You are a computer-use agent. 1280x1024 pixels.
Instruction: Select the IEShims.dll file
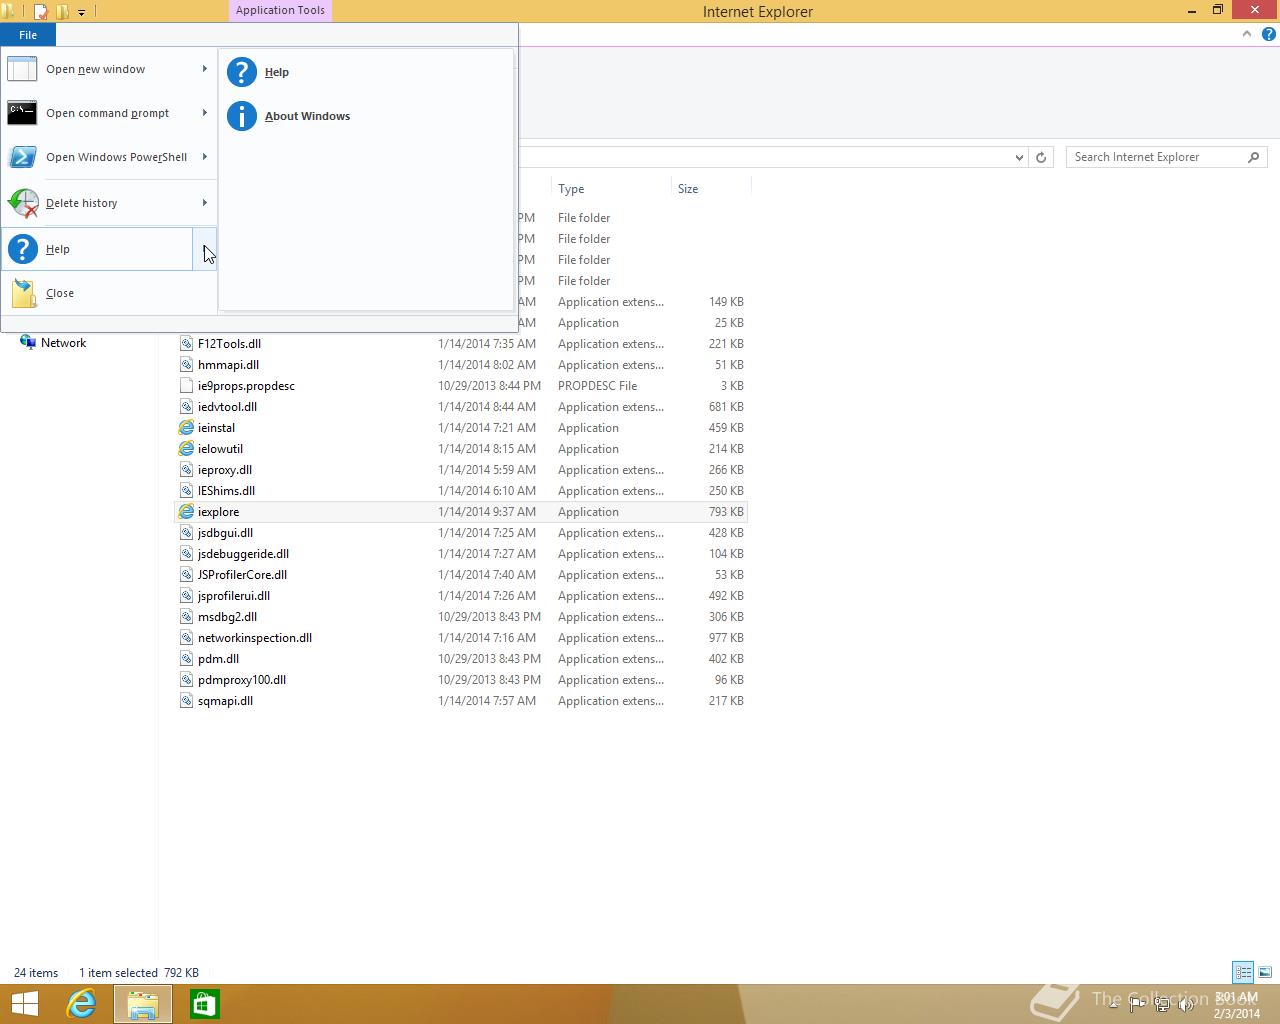coord(226,491)
